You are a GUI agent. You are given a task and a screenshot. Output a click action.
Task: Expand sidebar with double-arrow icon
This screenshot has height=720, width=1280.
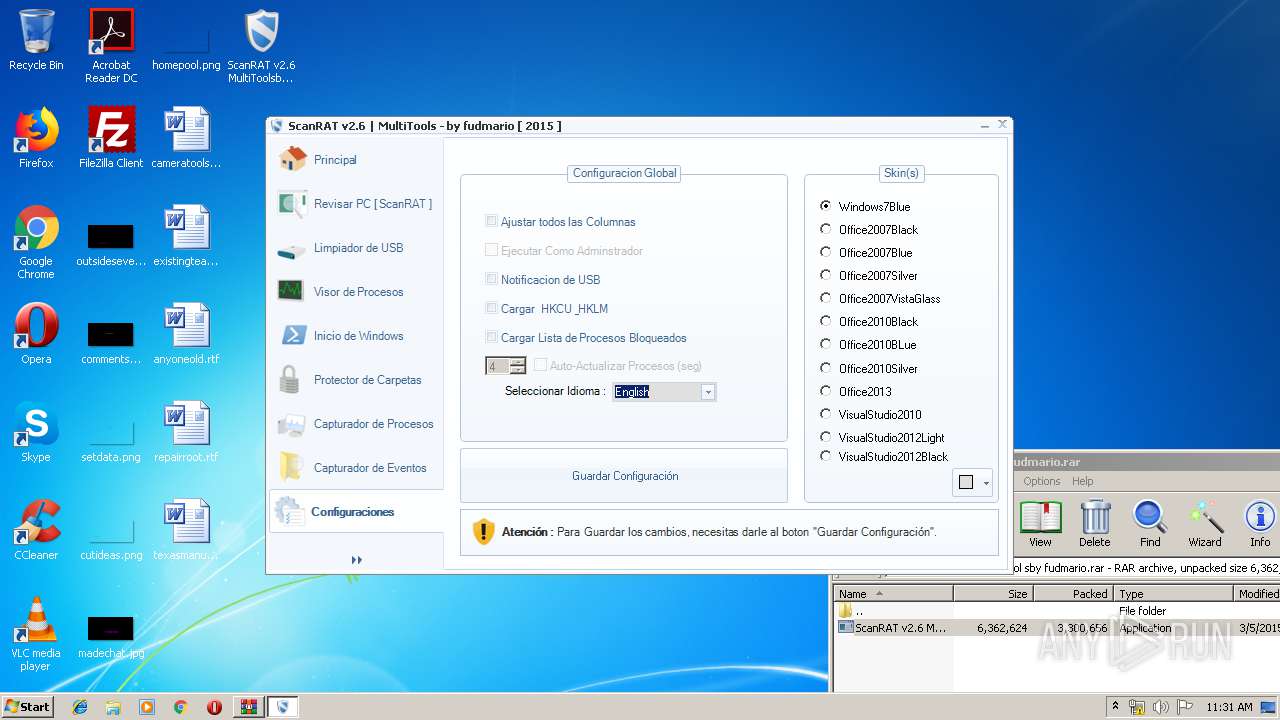pos(356,560)
